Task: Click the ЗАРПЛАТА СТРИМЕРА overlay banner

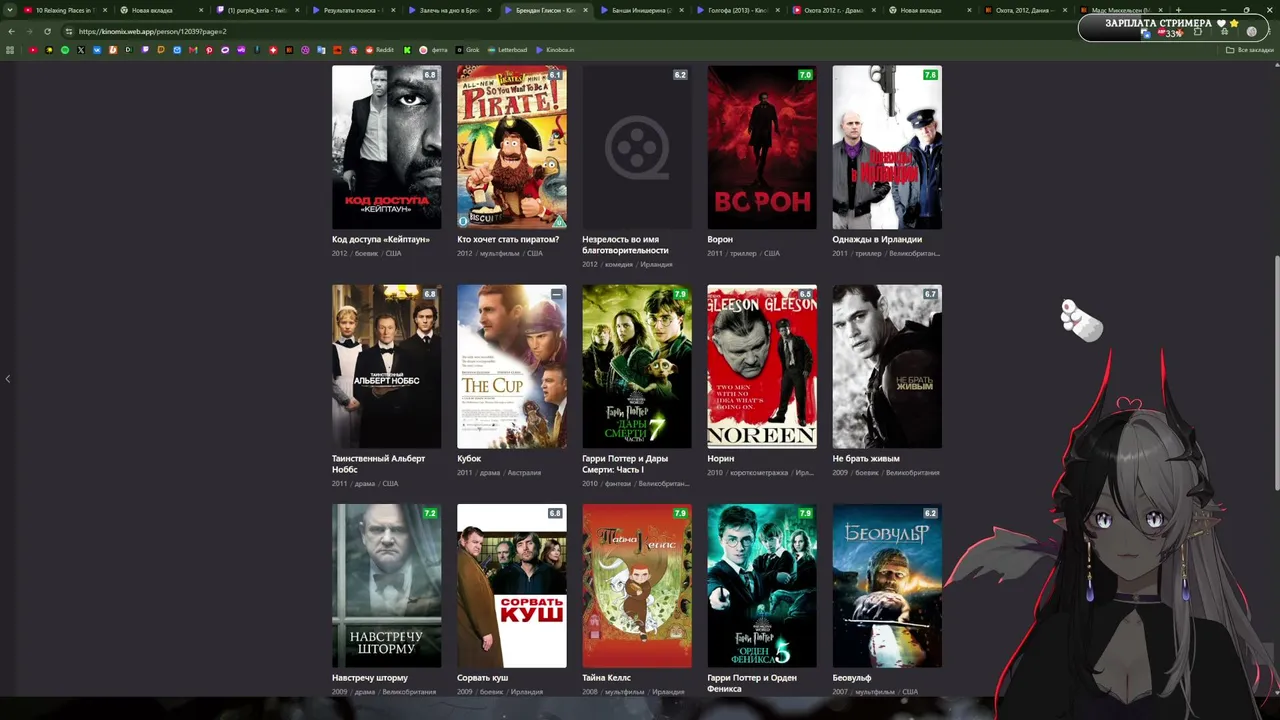Action: (x=1172, y=27)
